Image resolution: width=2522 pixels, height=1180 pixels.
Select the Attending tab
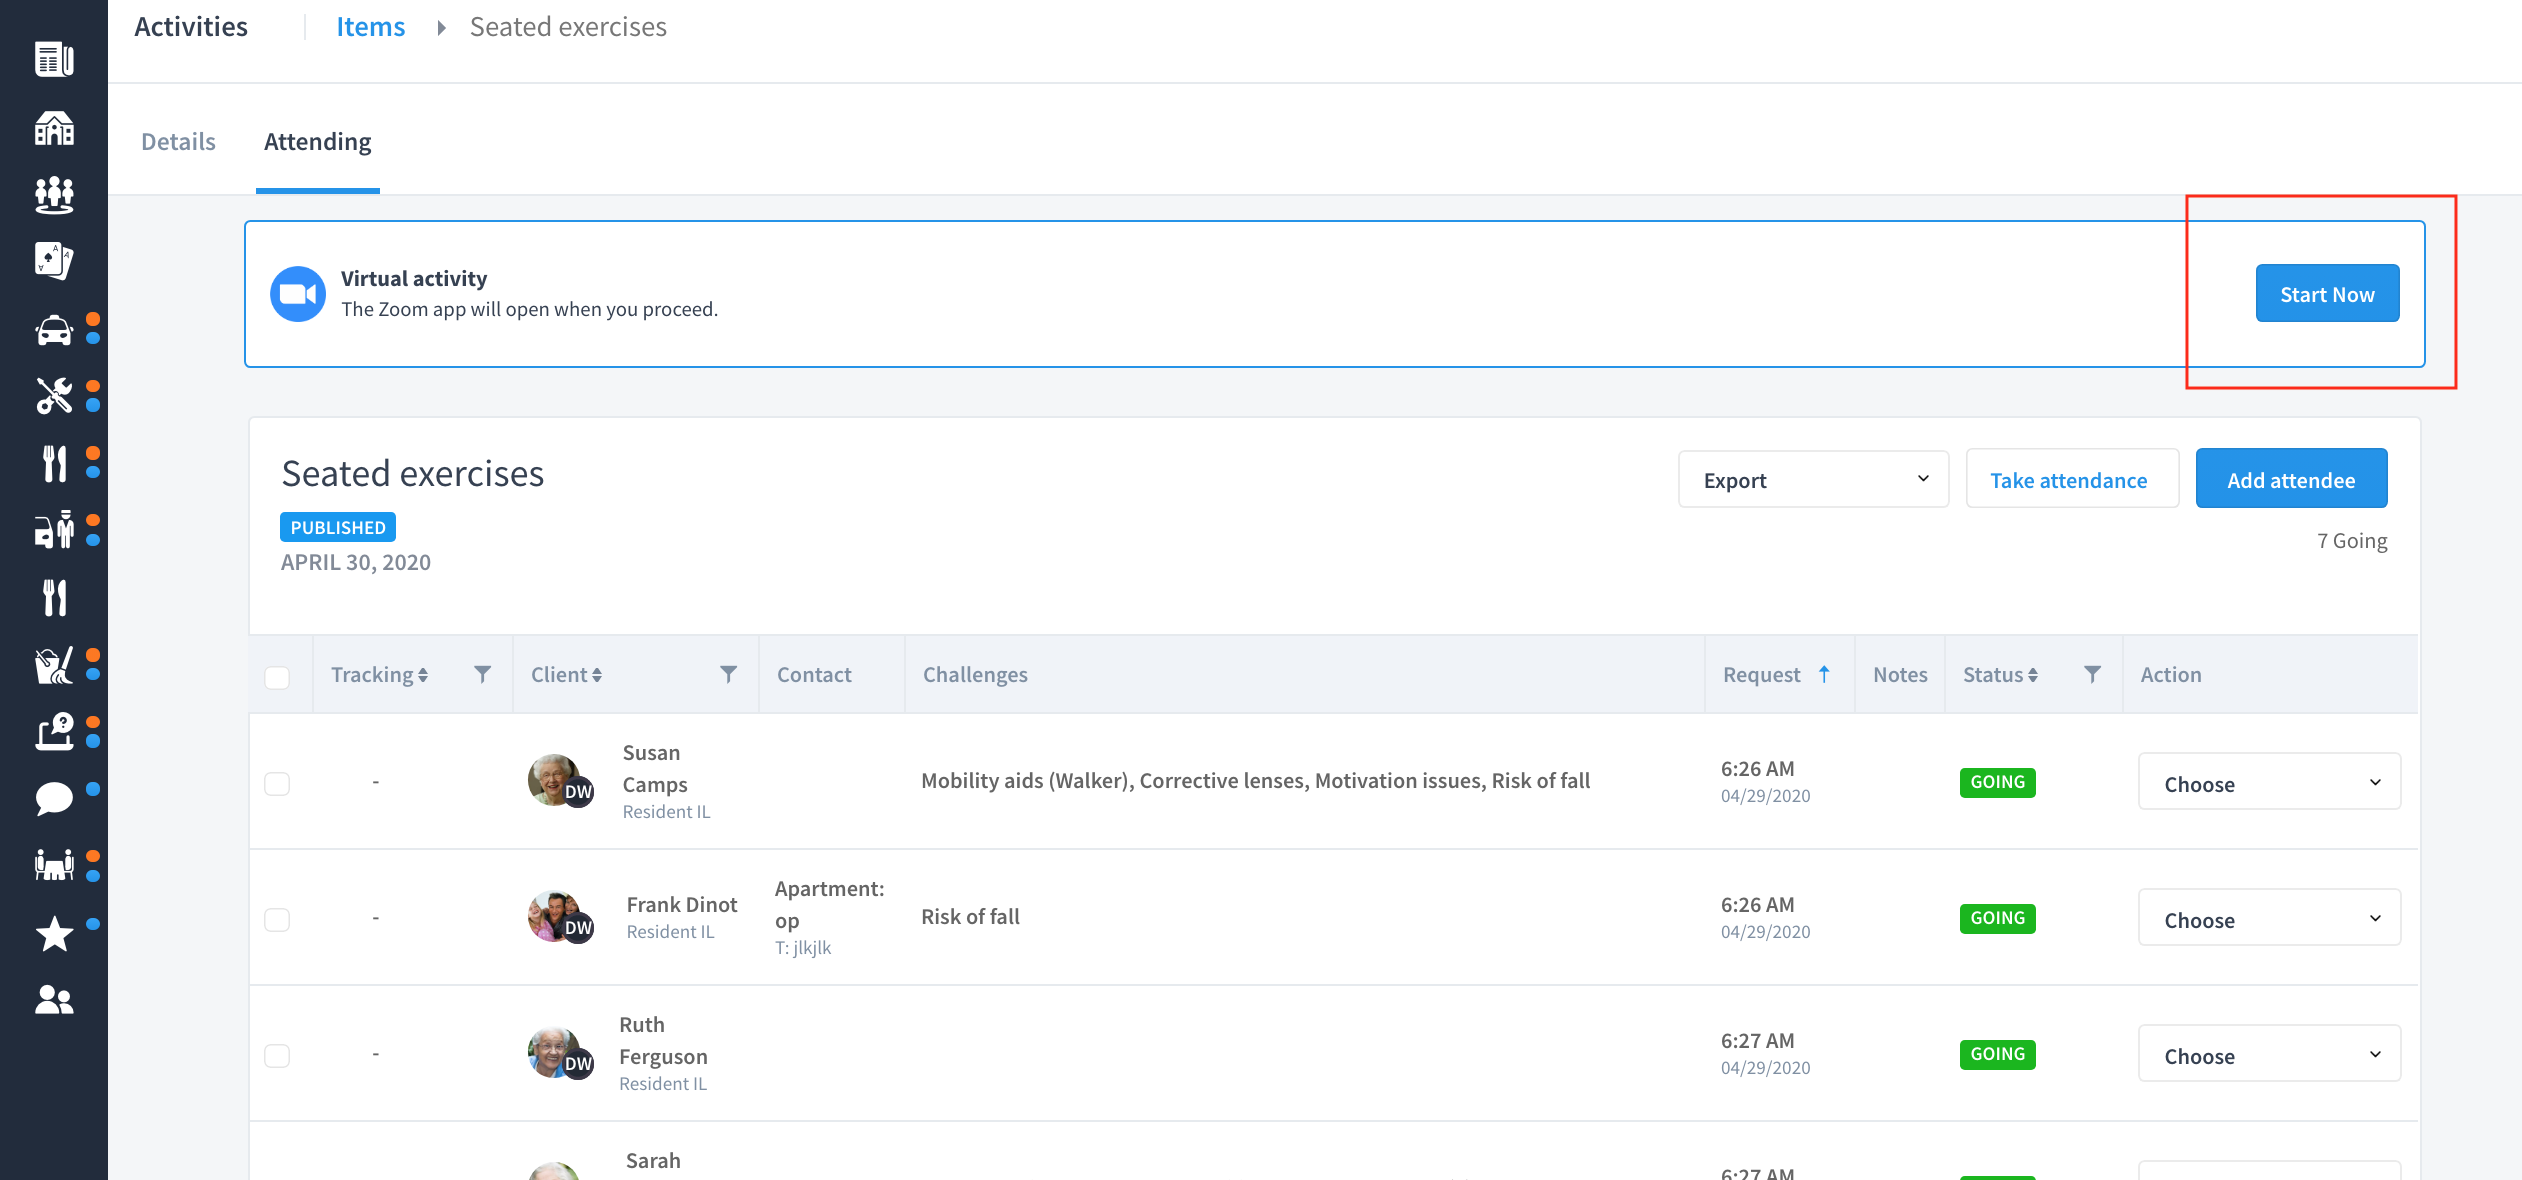click(x=317, y=141)
